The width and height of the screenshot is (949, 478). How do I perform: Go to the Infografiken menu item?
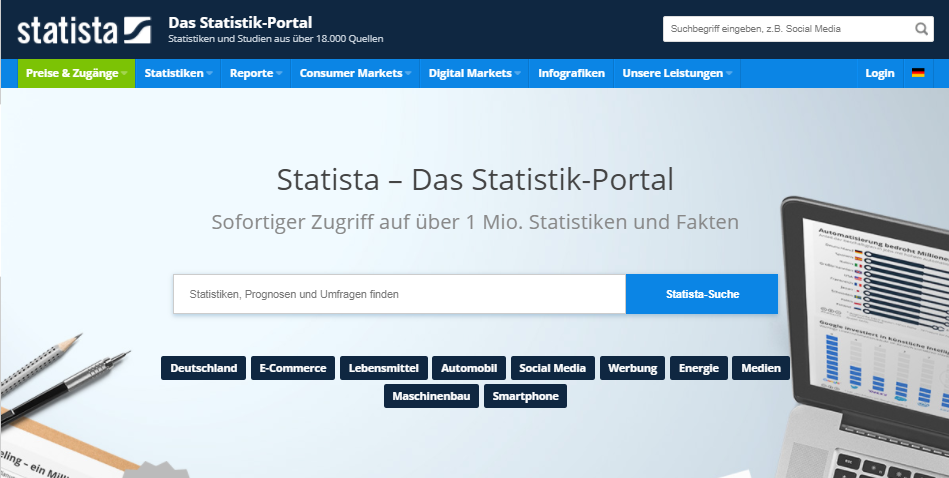[x=571, y=73]
